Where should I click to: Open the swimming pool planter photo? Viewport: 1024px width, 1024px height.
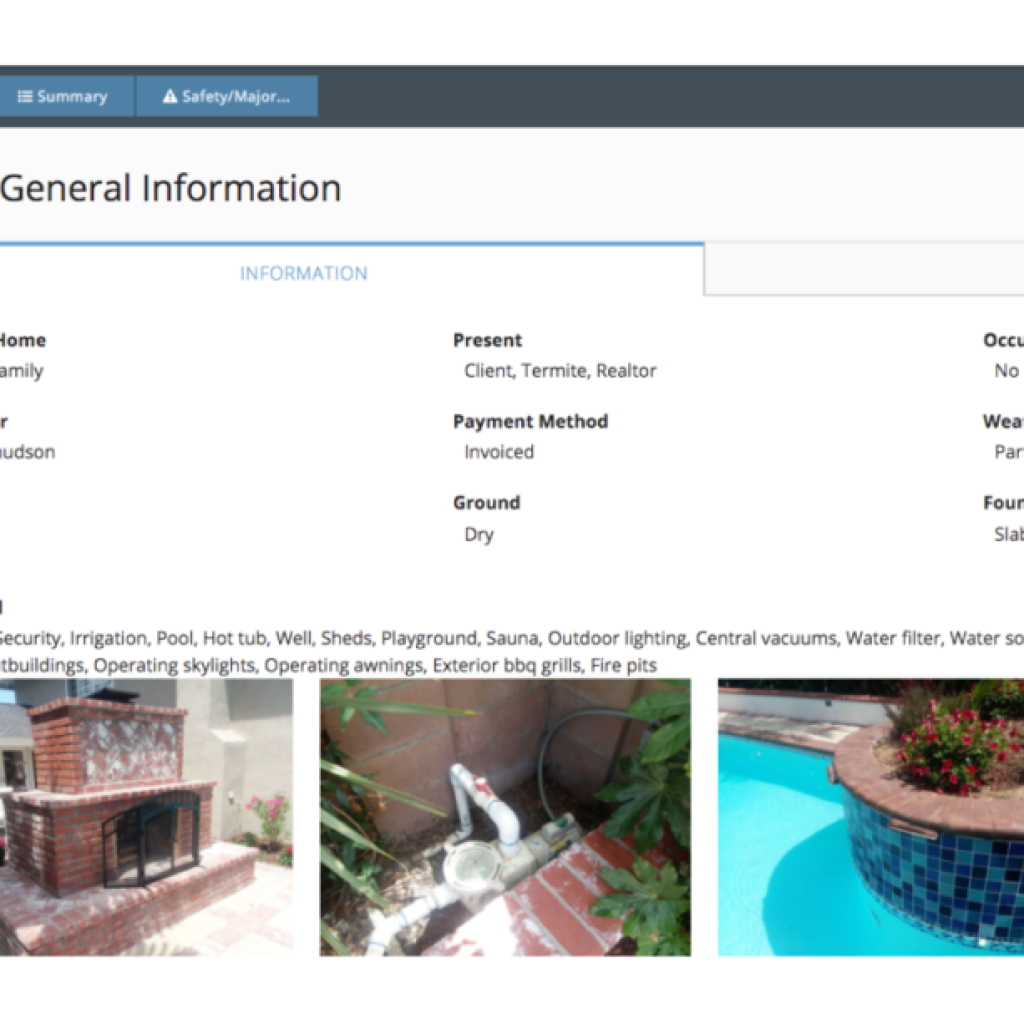[870, 817]
